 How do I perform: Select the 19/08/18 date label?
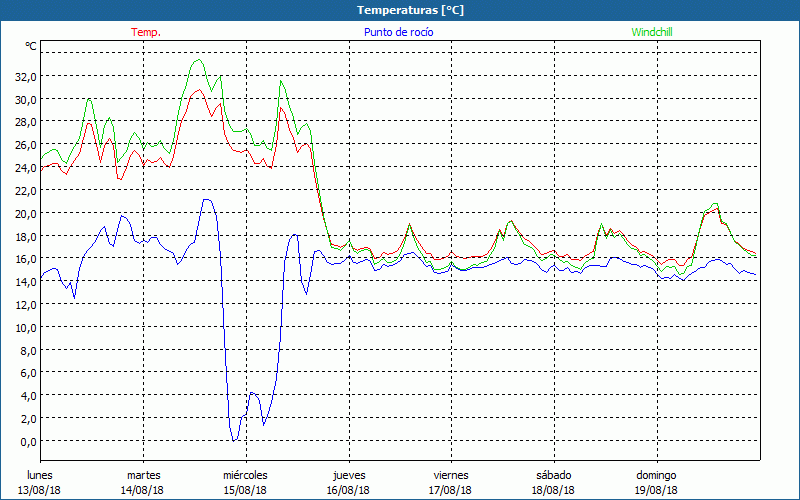[656, 490]
